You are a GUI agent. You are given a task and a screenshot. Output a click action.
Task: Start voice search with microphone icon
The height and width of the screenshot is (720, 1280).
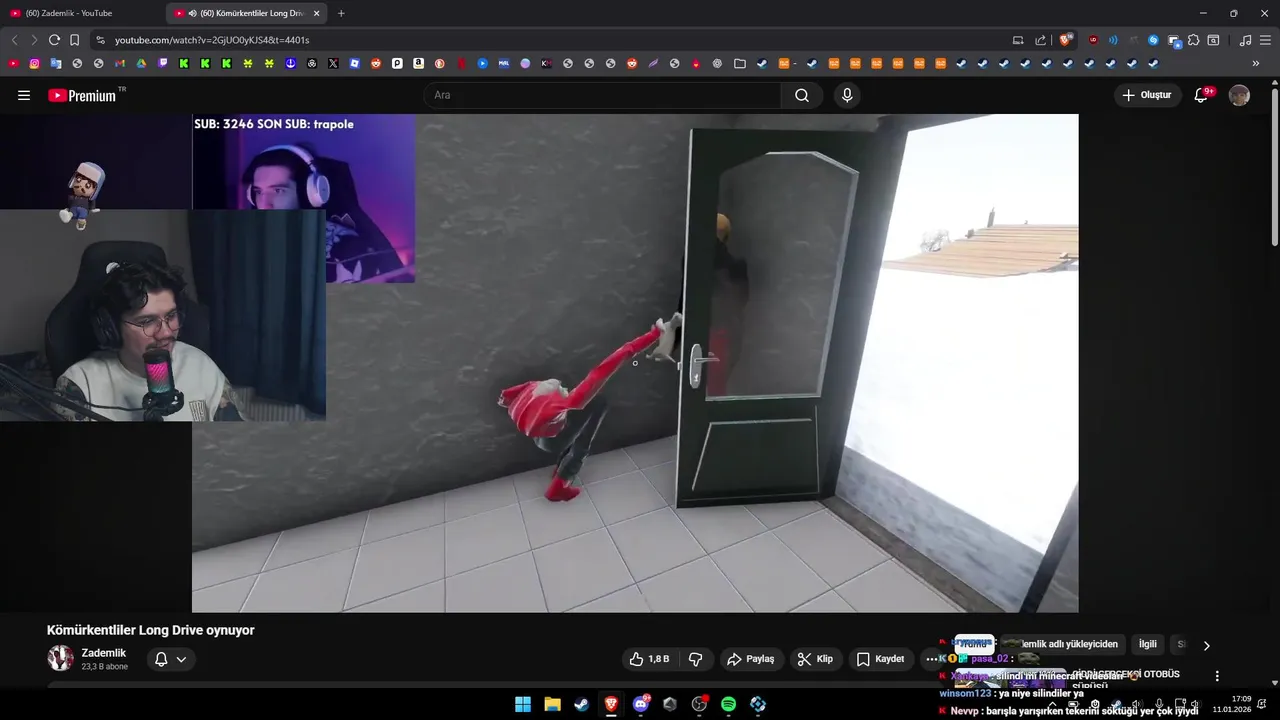pyautogui.click(x=847, y=95)
